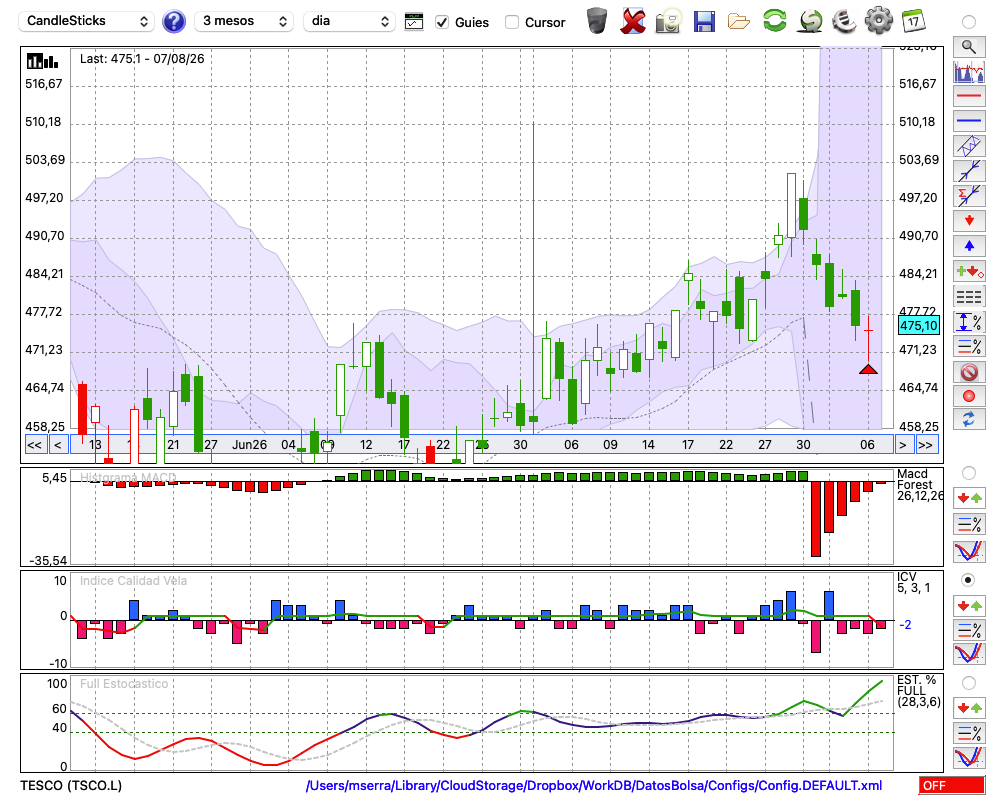Image resolution: width=1000 pixels, height=800 pixels.
Task: Open the folder icon in toolbar
Action: pos(739,22)
